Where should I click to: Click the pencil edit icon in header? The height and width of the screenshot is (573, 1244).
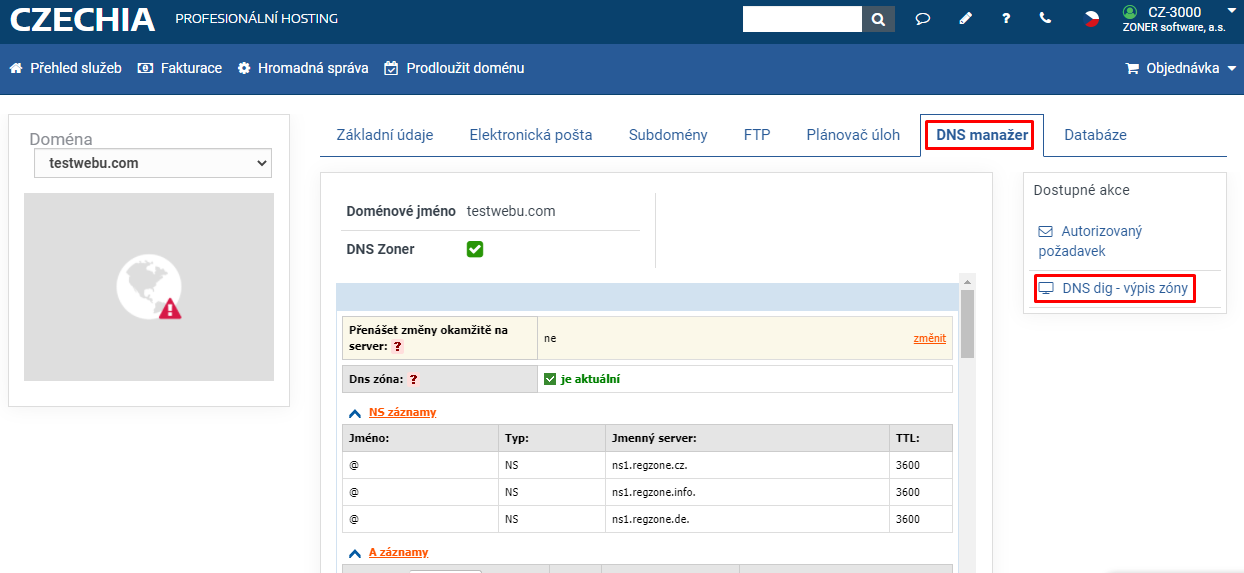coord(965,19)
